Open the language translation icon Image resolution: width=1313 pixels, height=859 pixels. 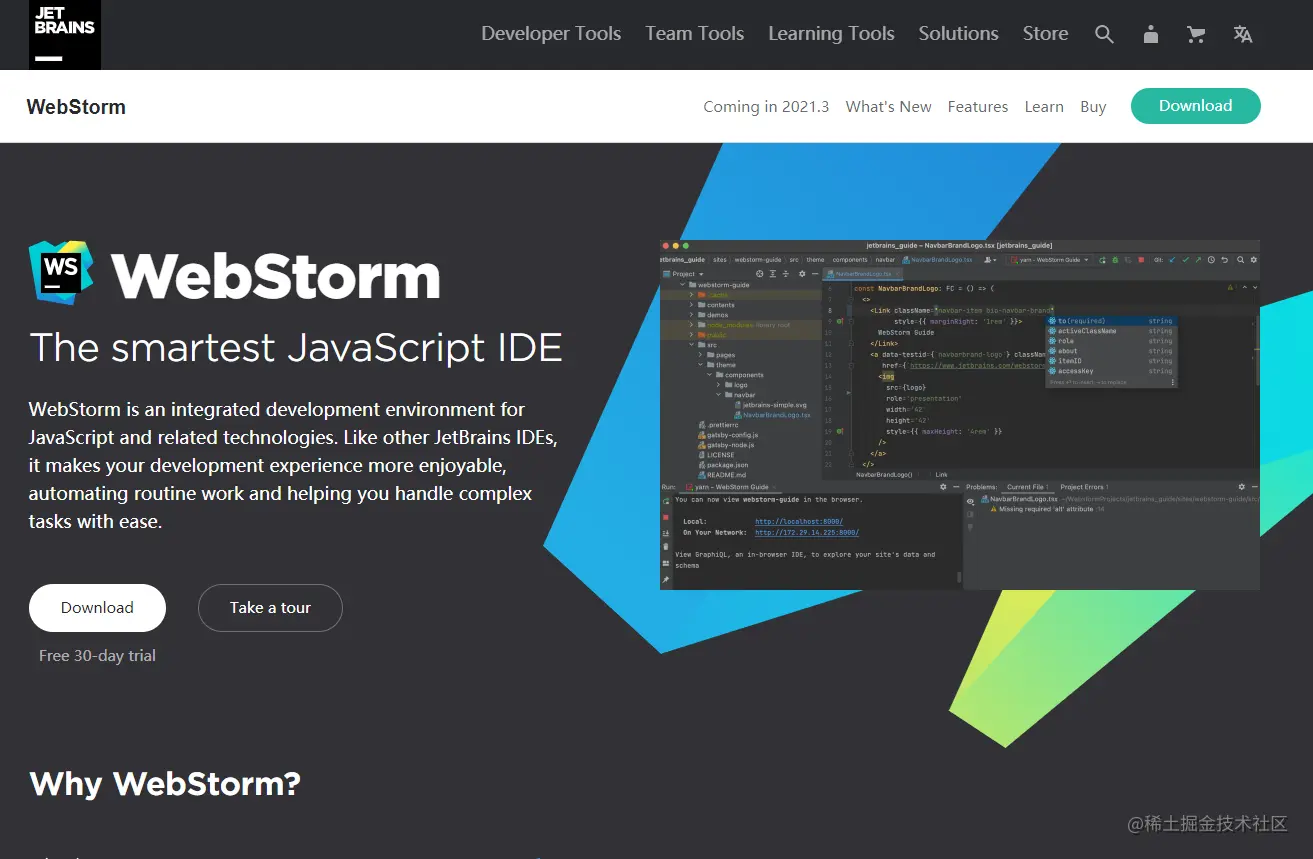pyautogui.click(x=1243, y=34)
